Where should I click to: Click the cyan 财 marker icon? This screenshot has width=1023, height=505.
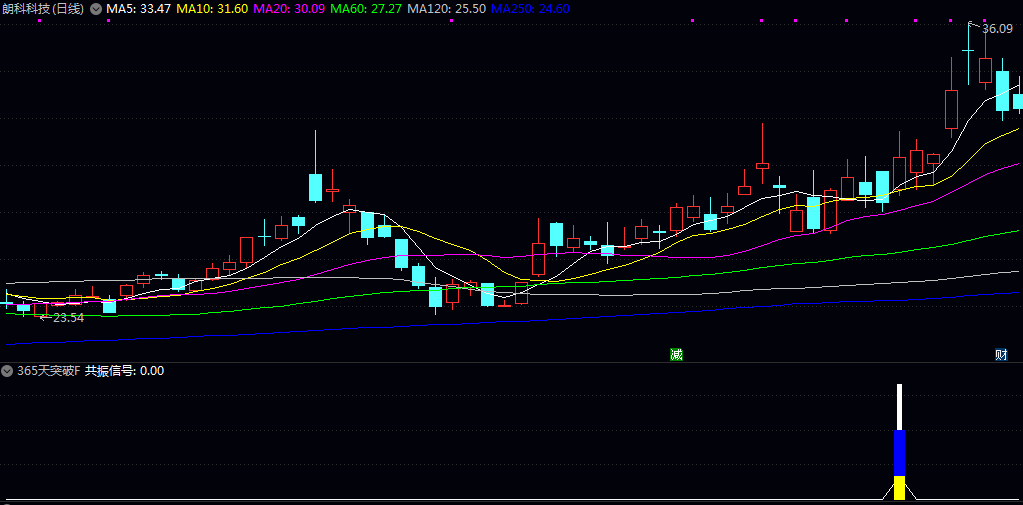point(1001,354)
